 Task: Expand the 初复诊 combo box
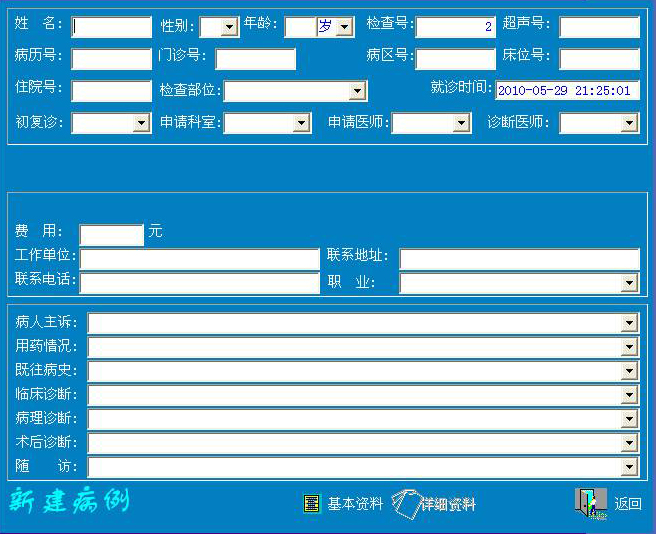(142, 123)
